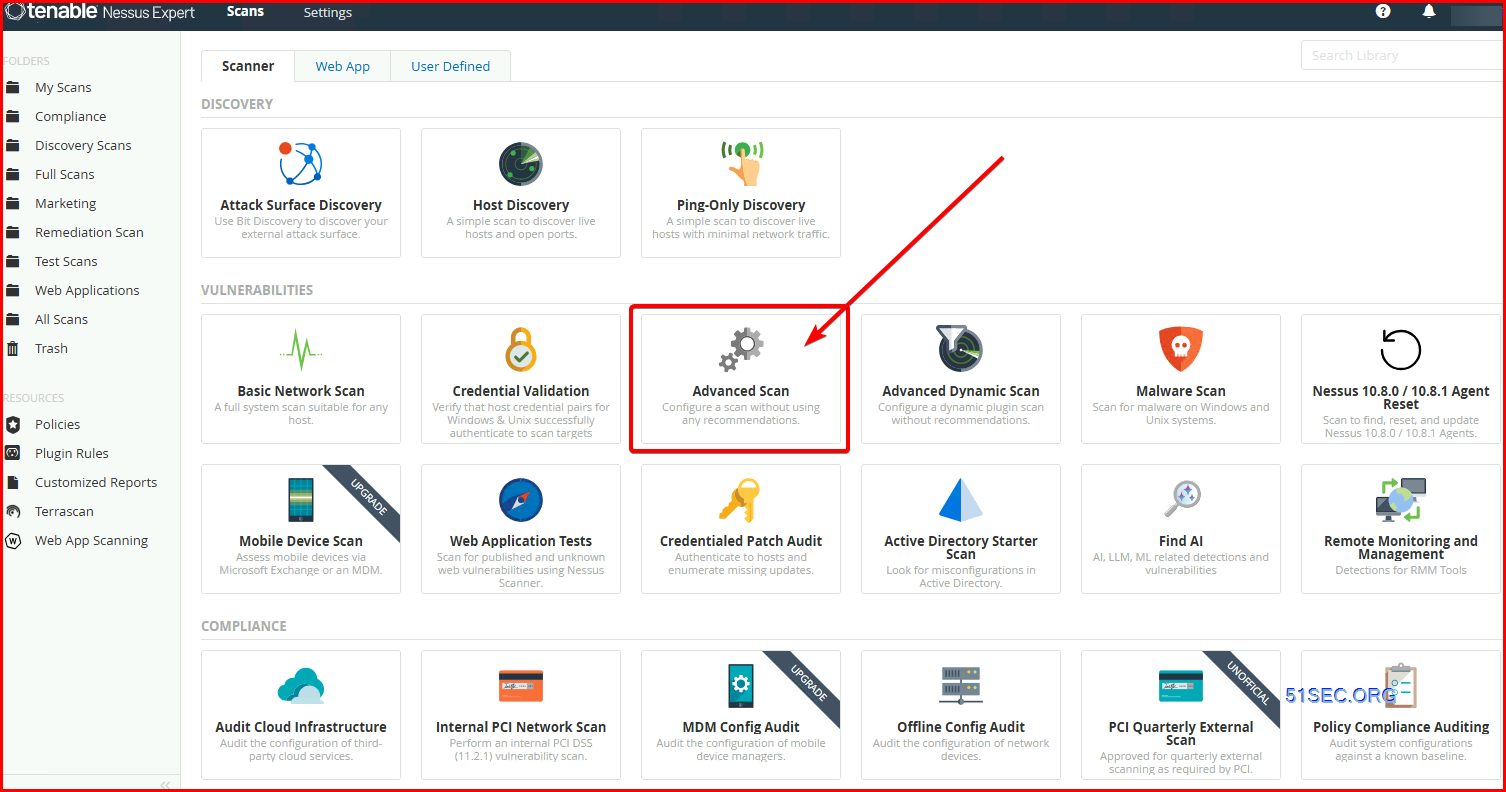Click the Terrascan icon in Resources
1506x792 pixels.
[13, 511]
